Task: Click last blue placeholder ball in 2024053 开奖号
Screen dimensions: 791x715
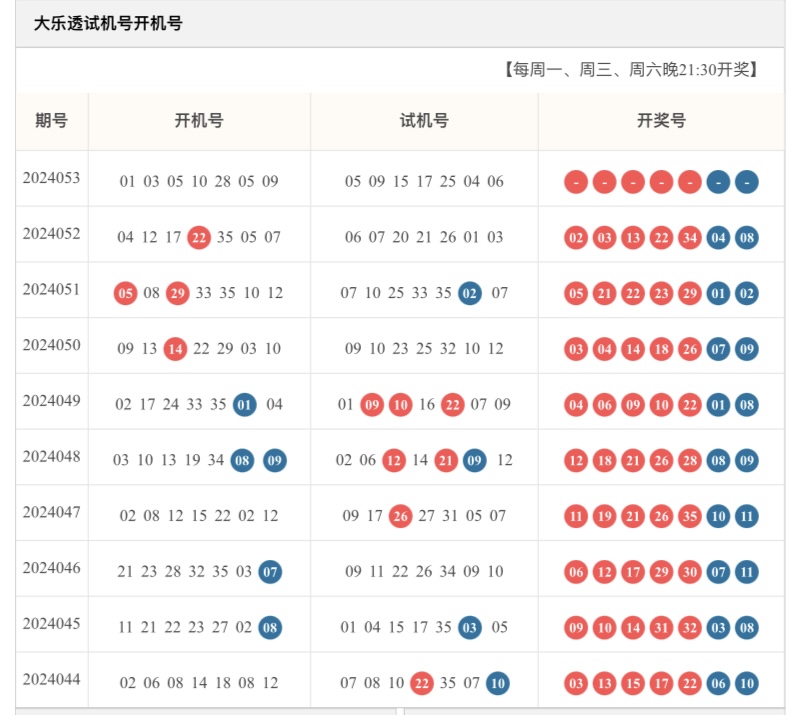Action: [x=747, y=182]
